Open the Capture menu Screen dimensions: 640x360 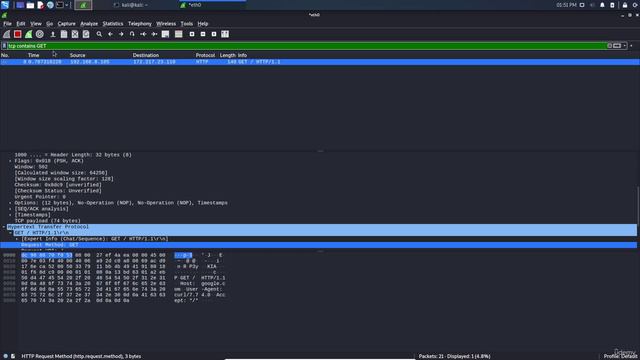click(x=67, y=24)
